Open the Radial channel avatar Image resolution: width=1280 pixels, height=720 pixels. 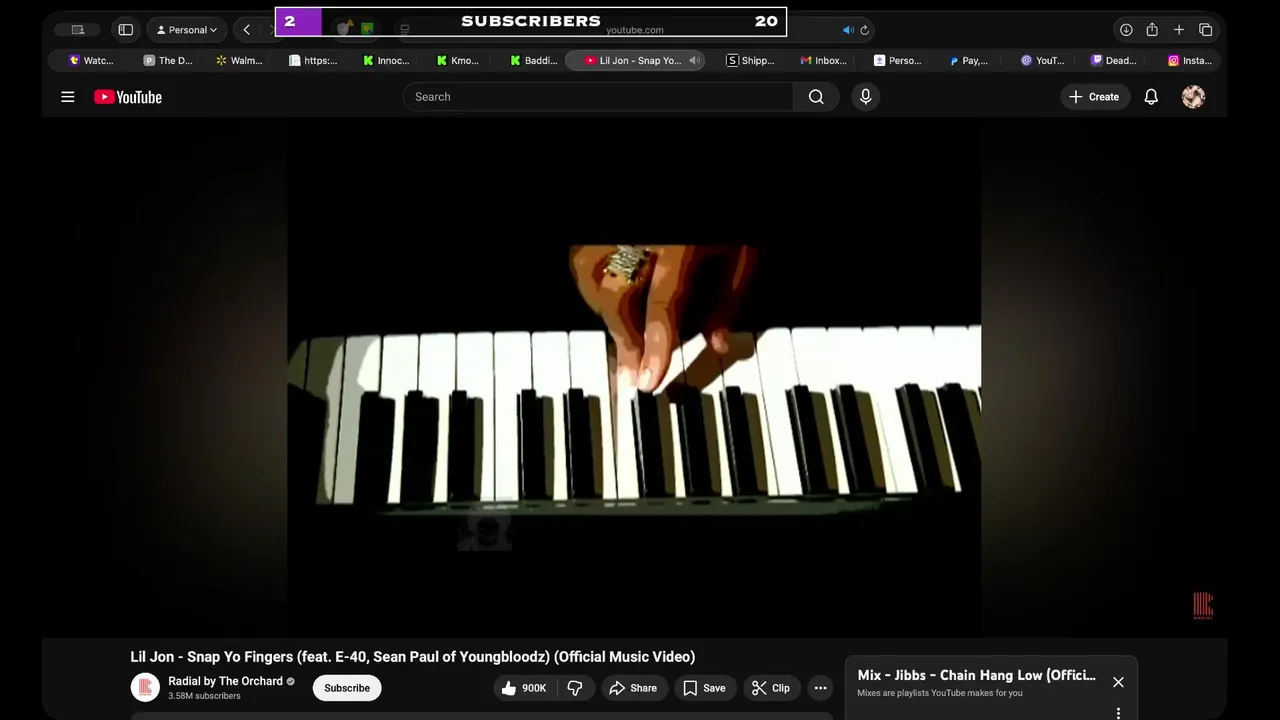[x=145, y=687]
